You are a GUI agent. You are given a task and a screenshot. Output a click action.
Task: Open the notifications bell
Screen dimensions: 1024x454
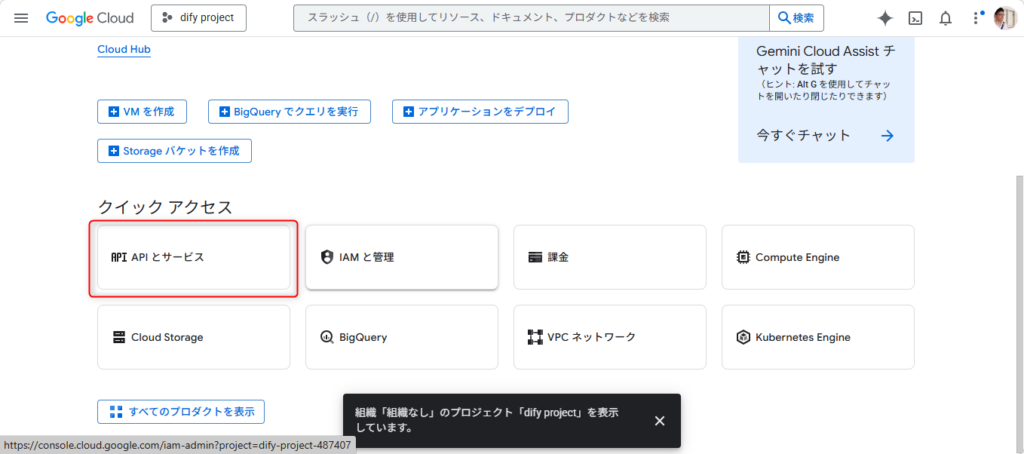point(945,18)
